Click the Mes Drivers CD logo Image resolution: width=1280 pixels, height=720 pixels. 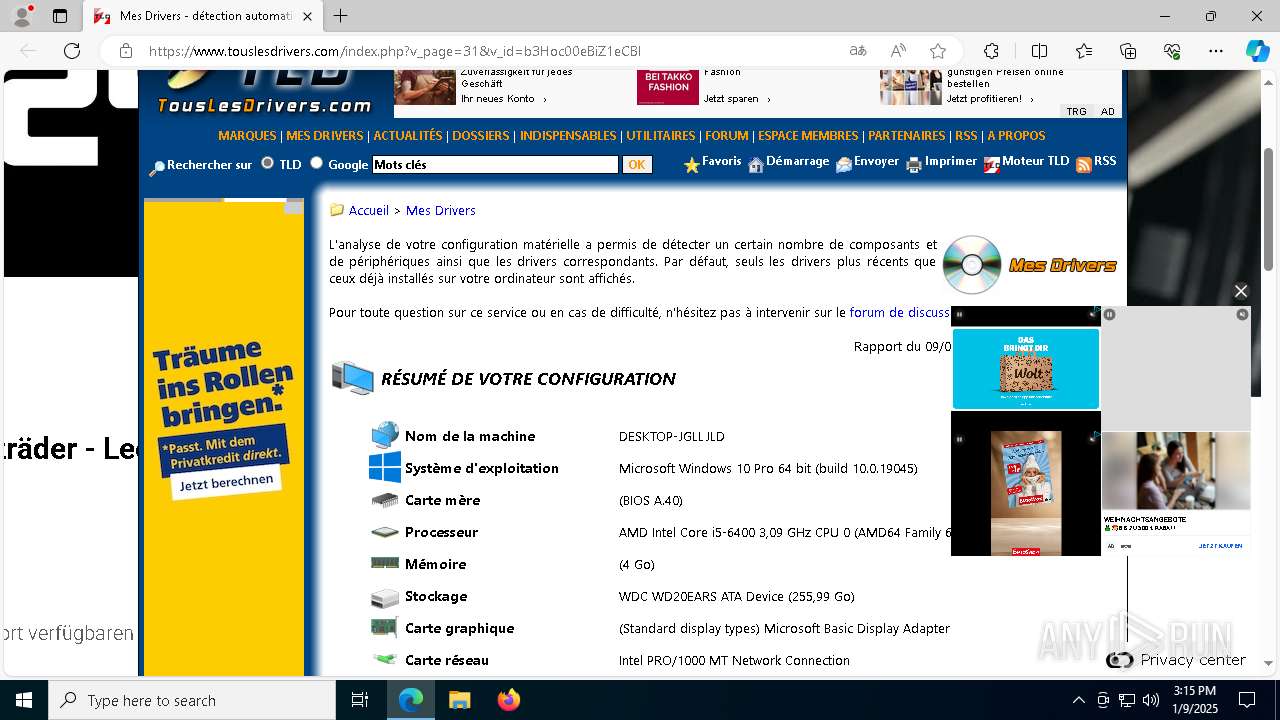pos(1030,265)
